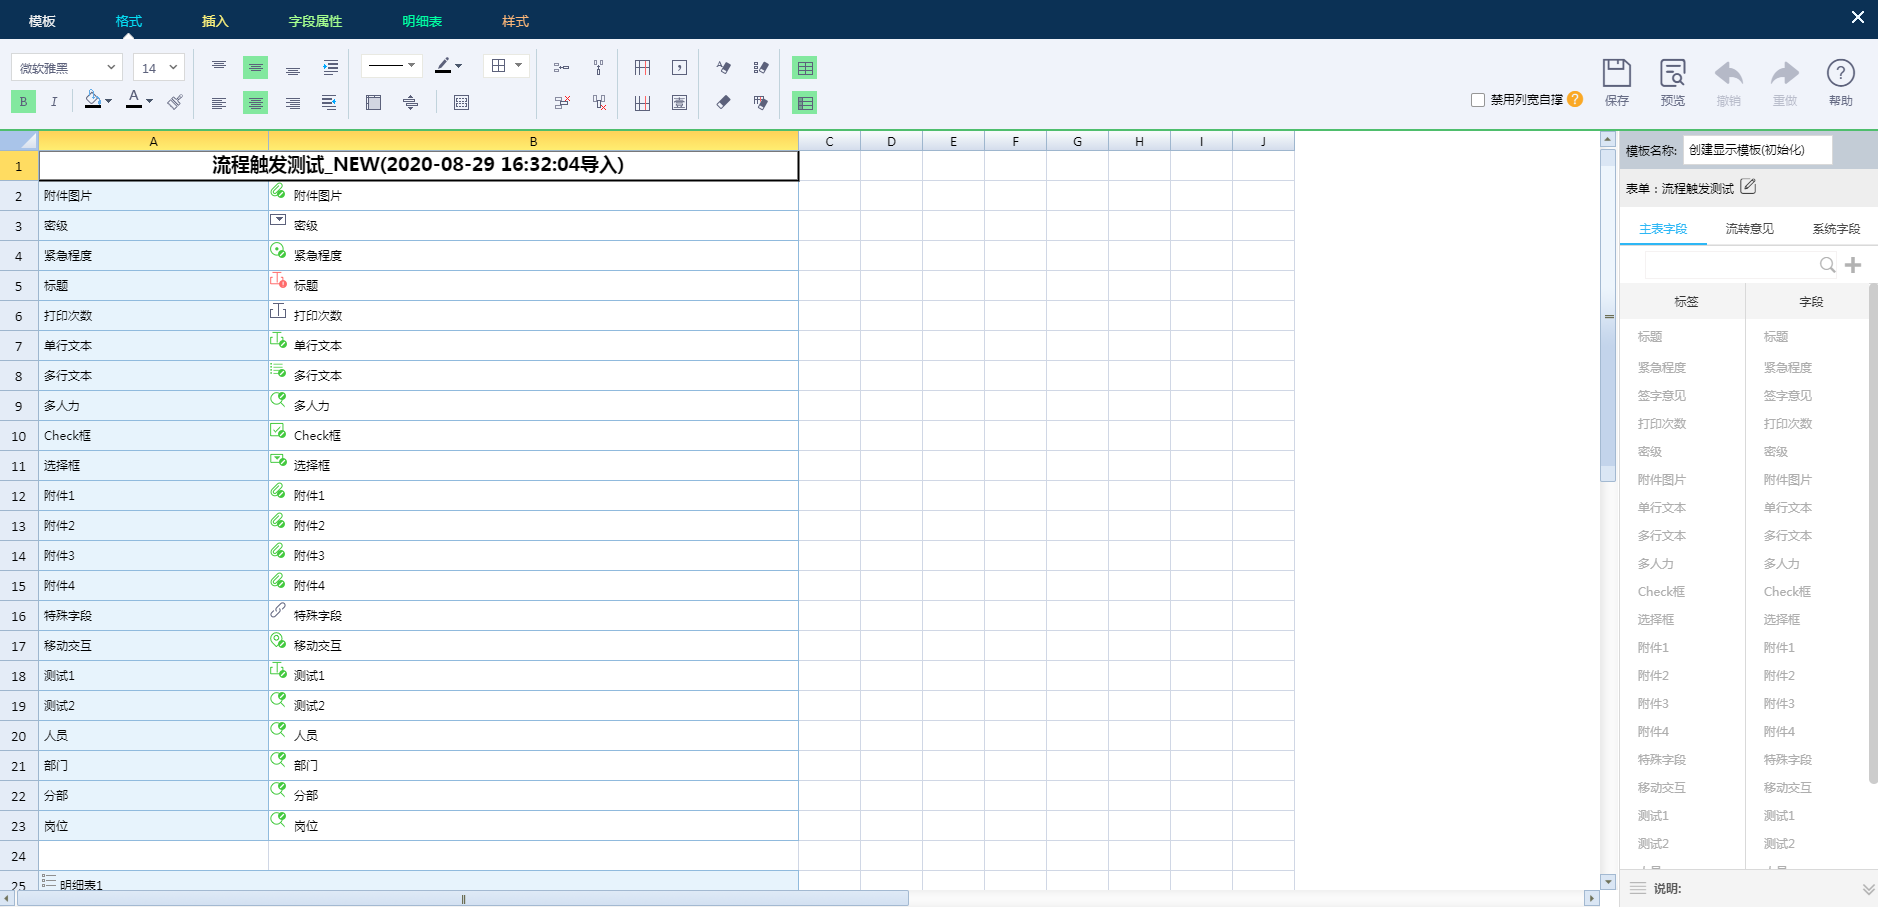Screen dimensions: 1878x907
Task: Click the edit form pencil icon
Action: point(1748,187)
